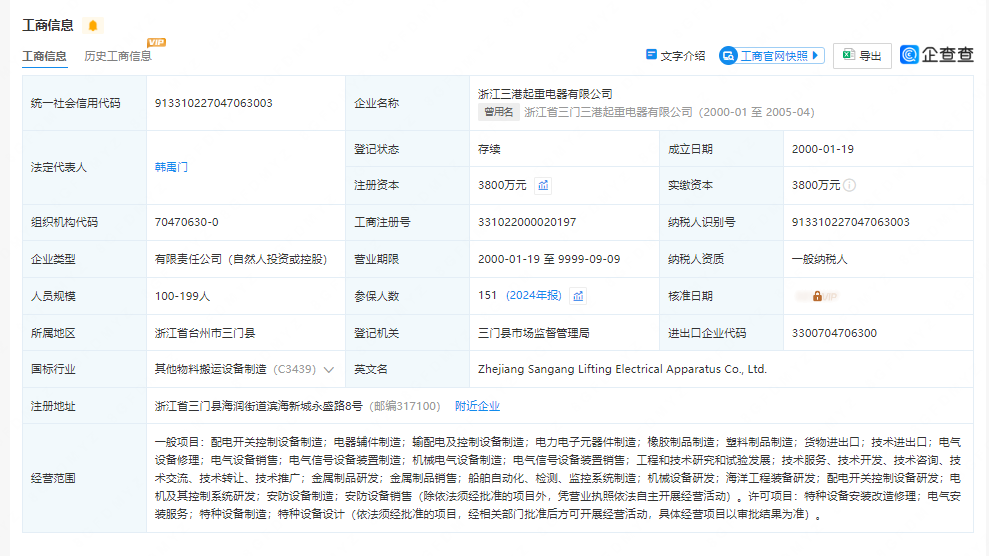
Task: Switch to the 历史工商信息 tab
Action: [x=118, y=56]
